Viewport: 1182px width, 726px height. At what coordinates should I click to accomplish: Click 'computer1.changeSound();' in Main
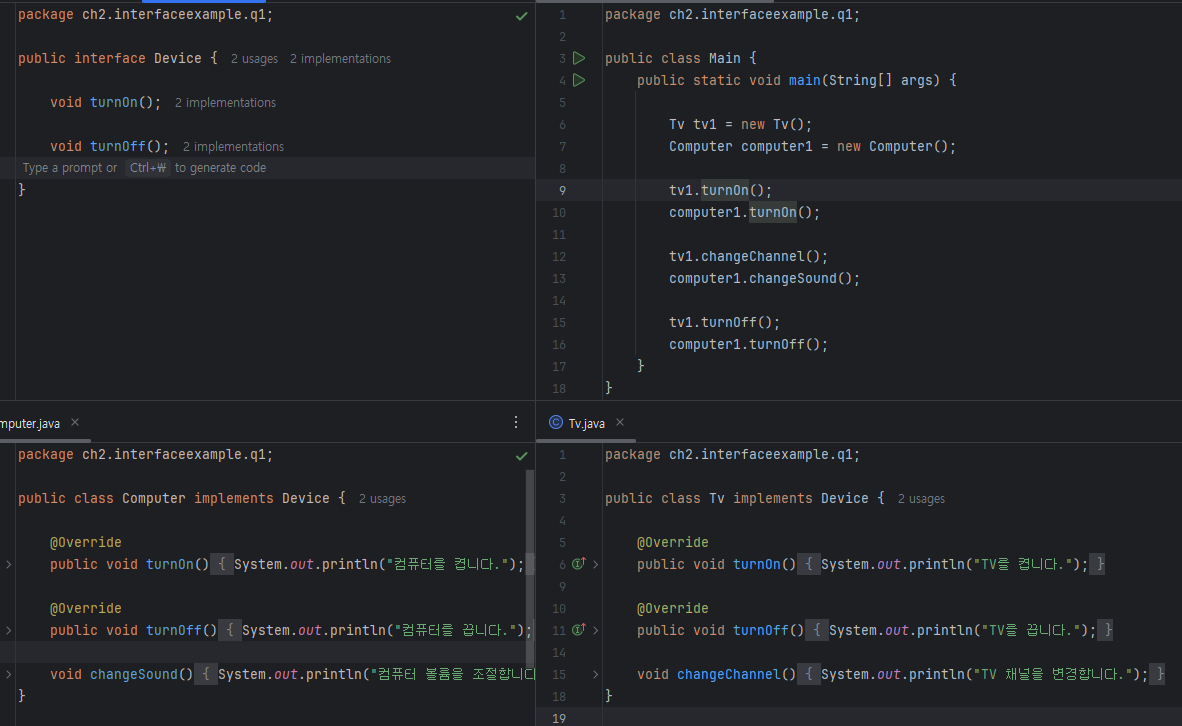(x=764, y=278)
